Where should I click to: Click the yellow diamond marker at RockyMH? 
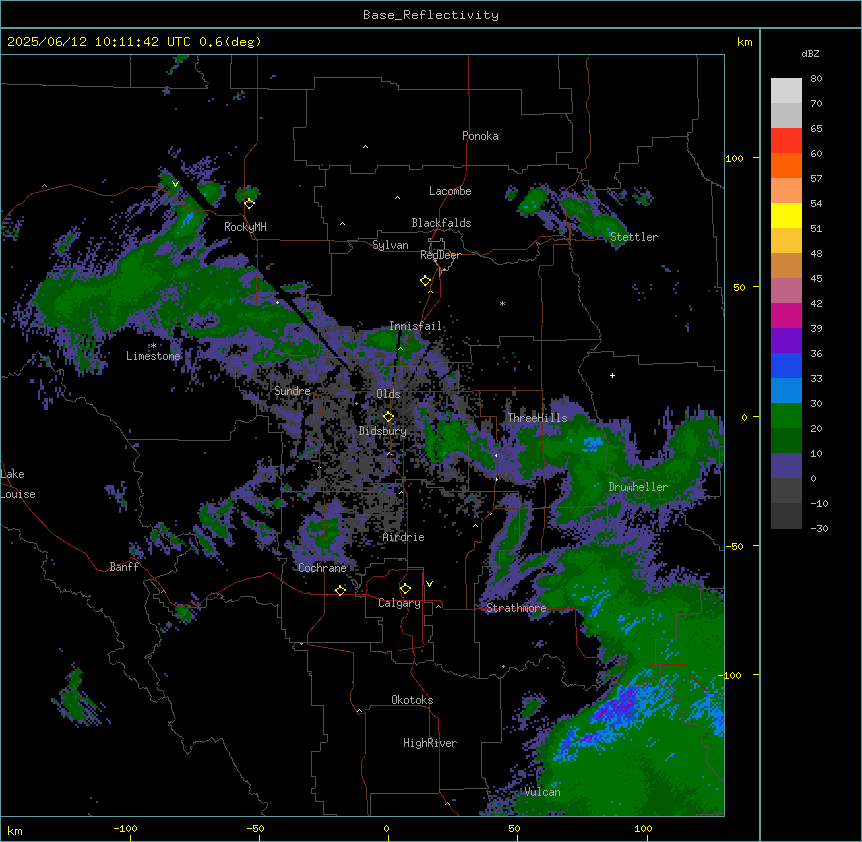coord(249,204)
